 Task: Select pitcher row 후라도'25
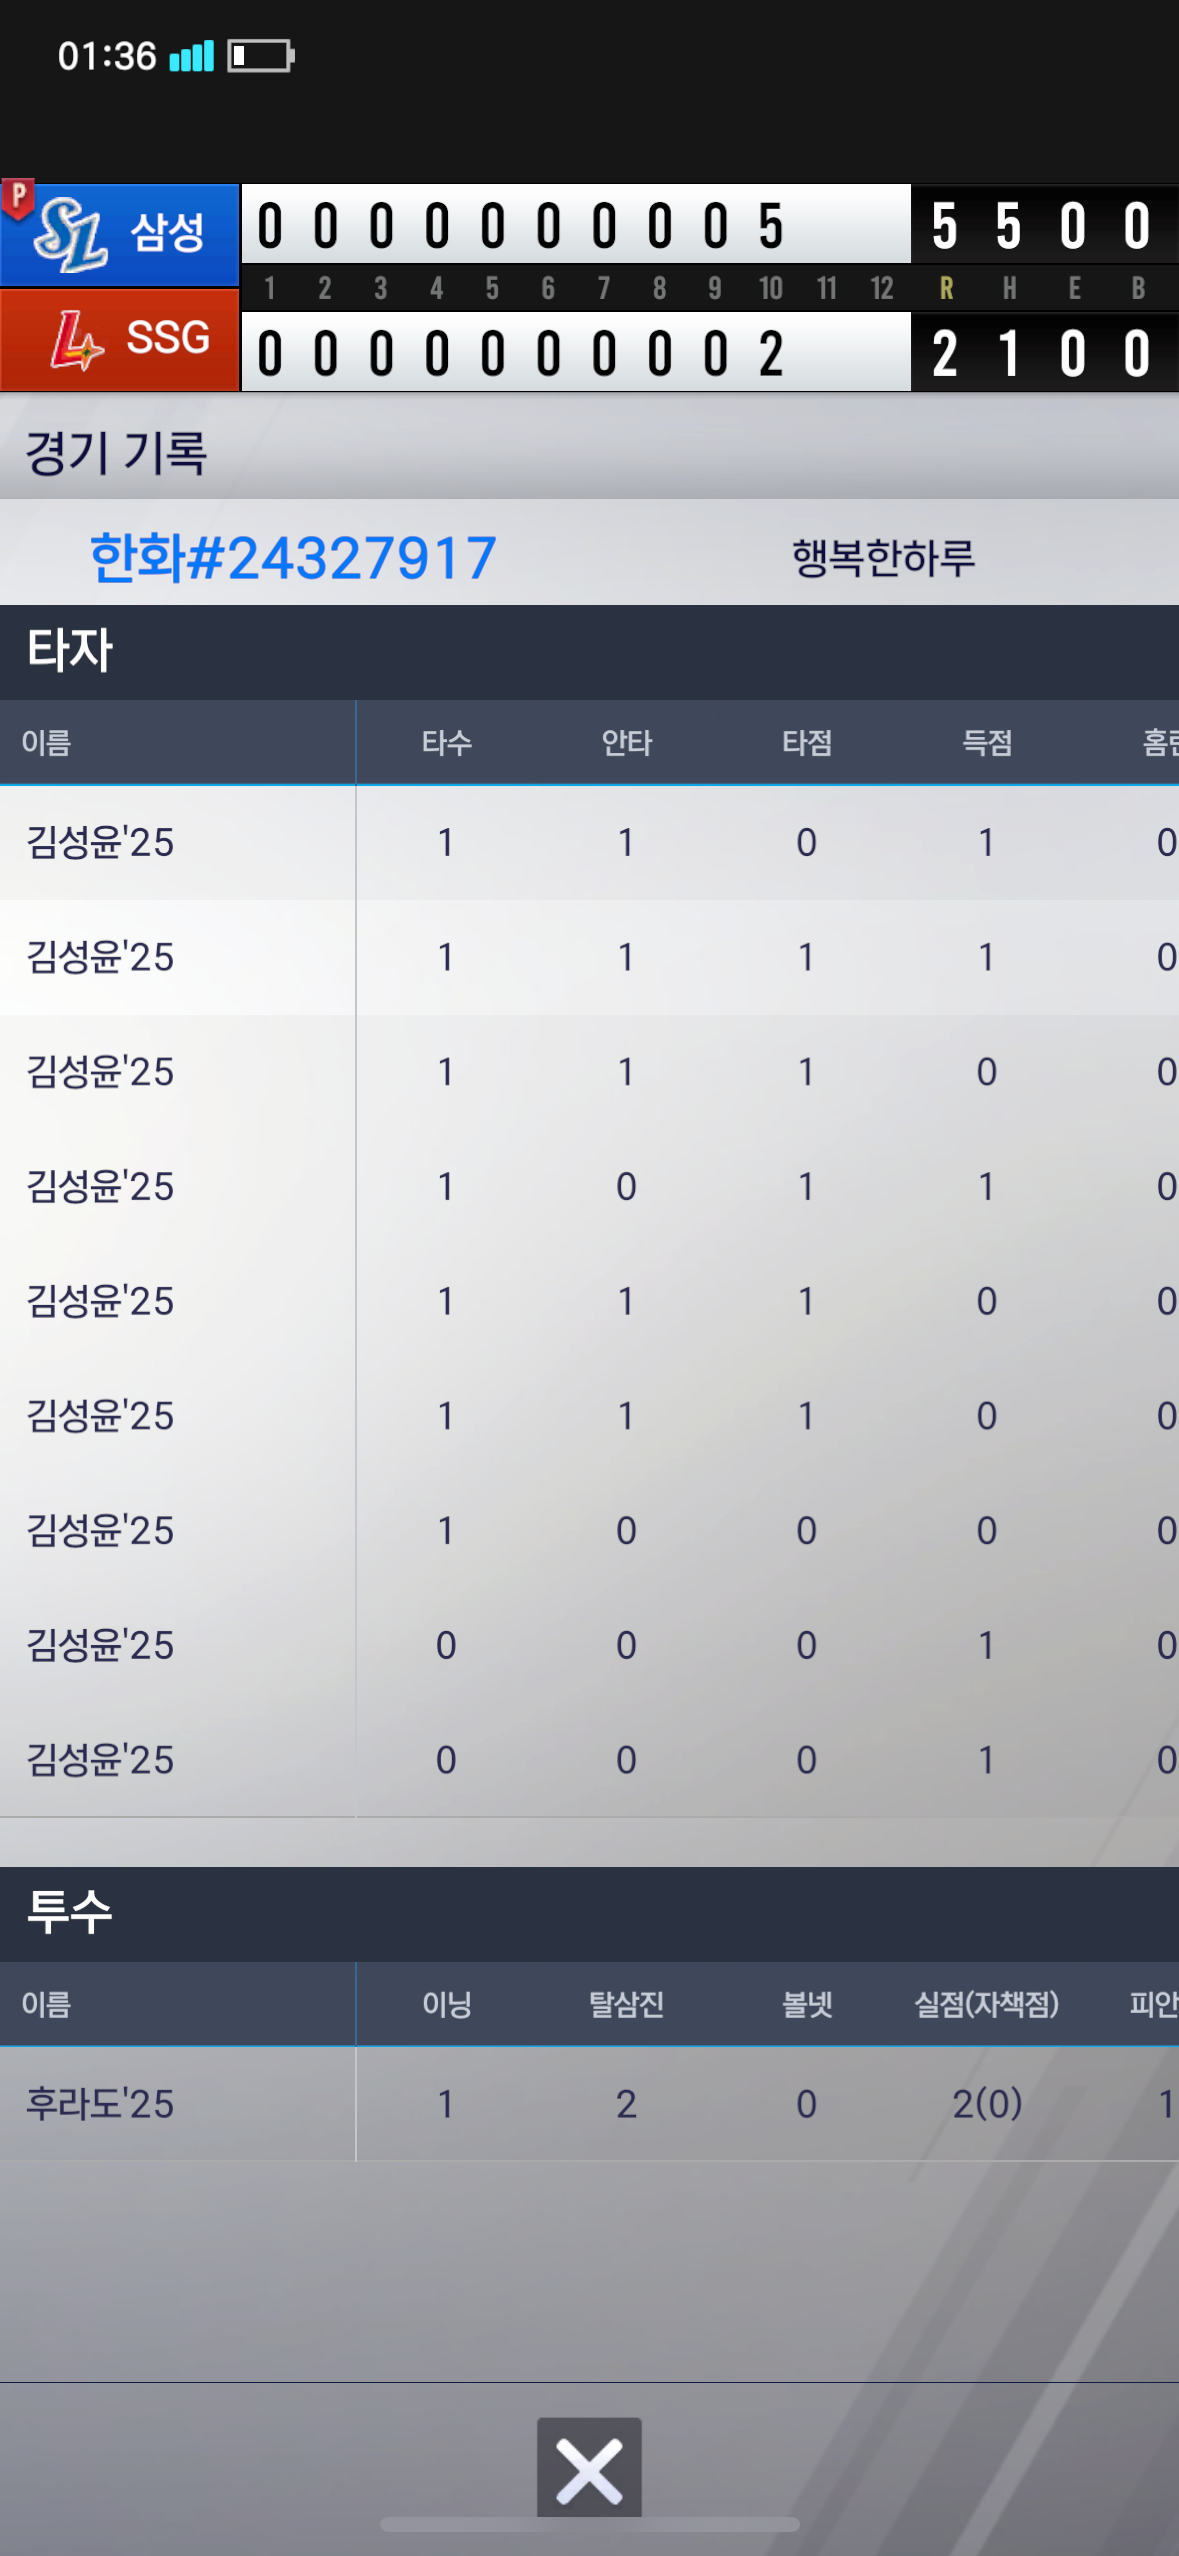100,2104
